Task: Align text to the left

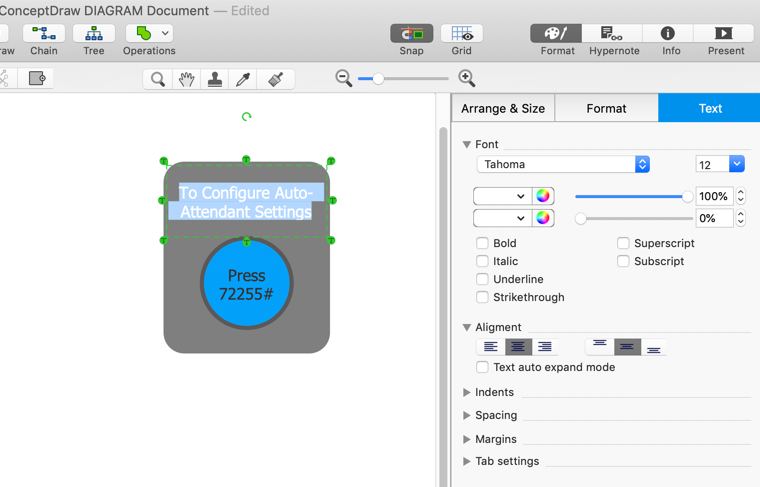Action: (x=490, y=347)
